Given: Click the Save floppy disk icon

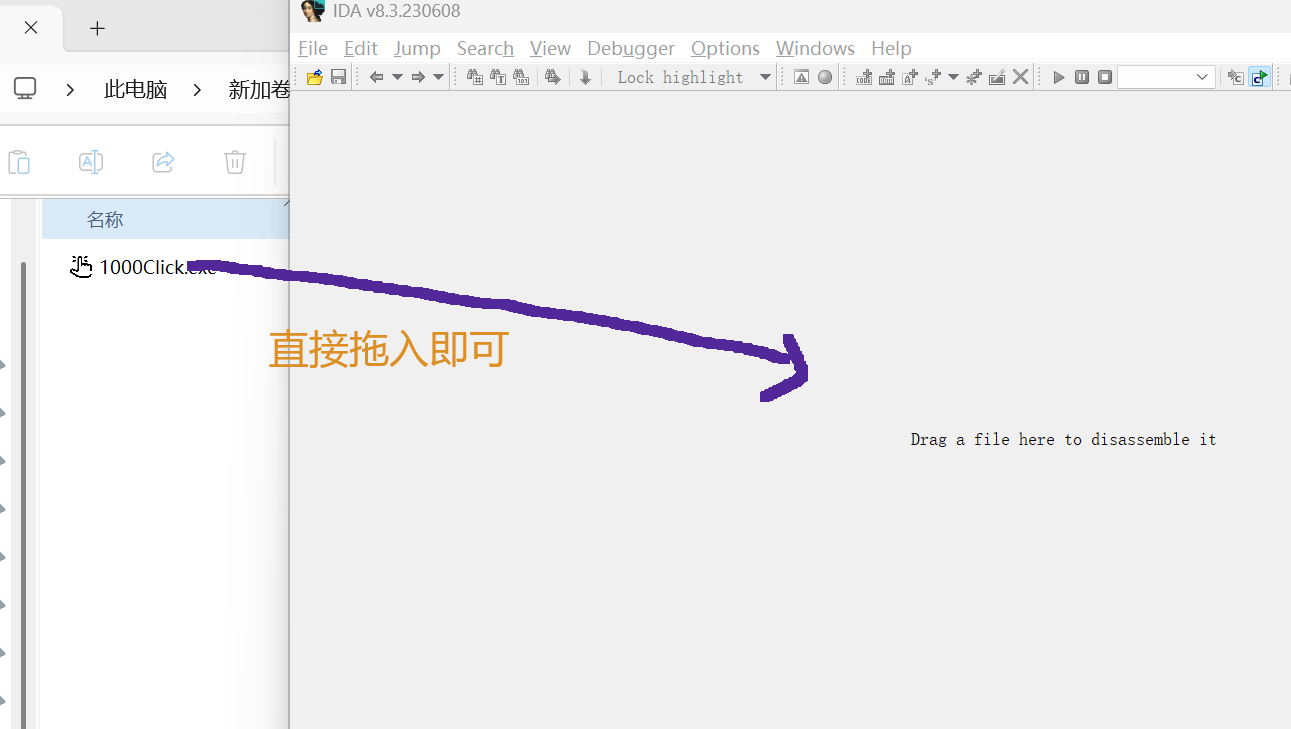Looking at the screenshot, I should (338, 77).
